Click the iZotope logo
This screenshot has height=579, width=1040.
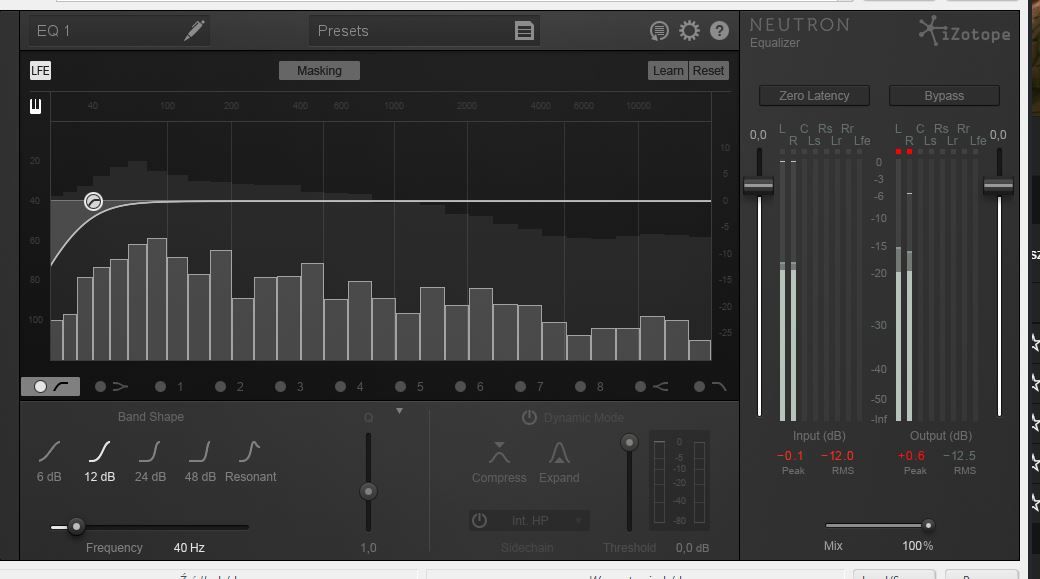click(x=964, y=31)
